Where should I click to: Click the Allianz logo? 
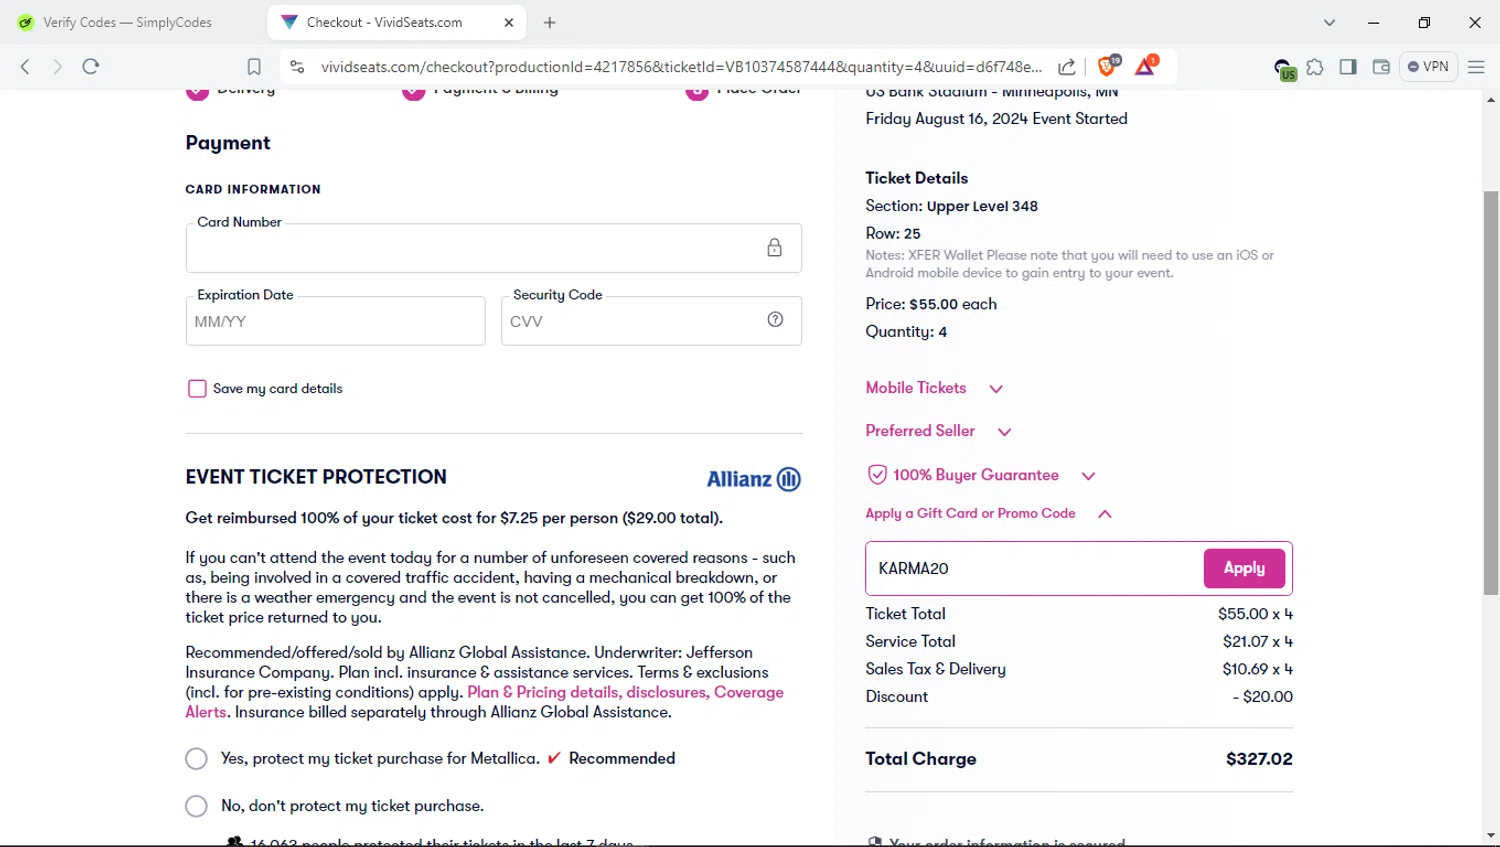coord(754,479)
